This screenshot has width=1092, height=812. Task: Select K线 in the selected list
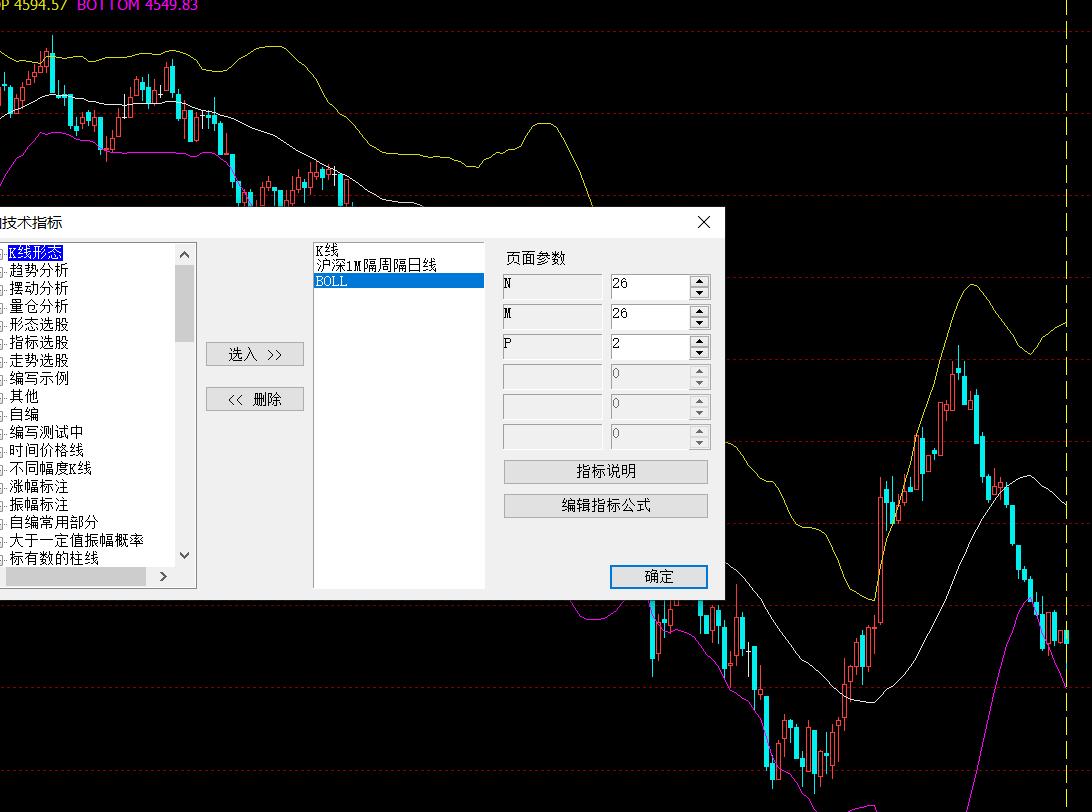[x=327, y=250]
